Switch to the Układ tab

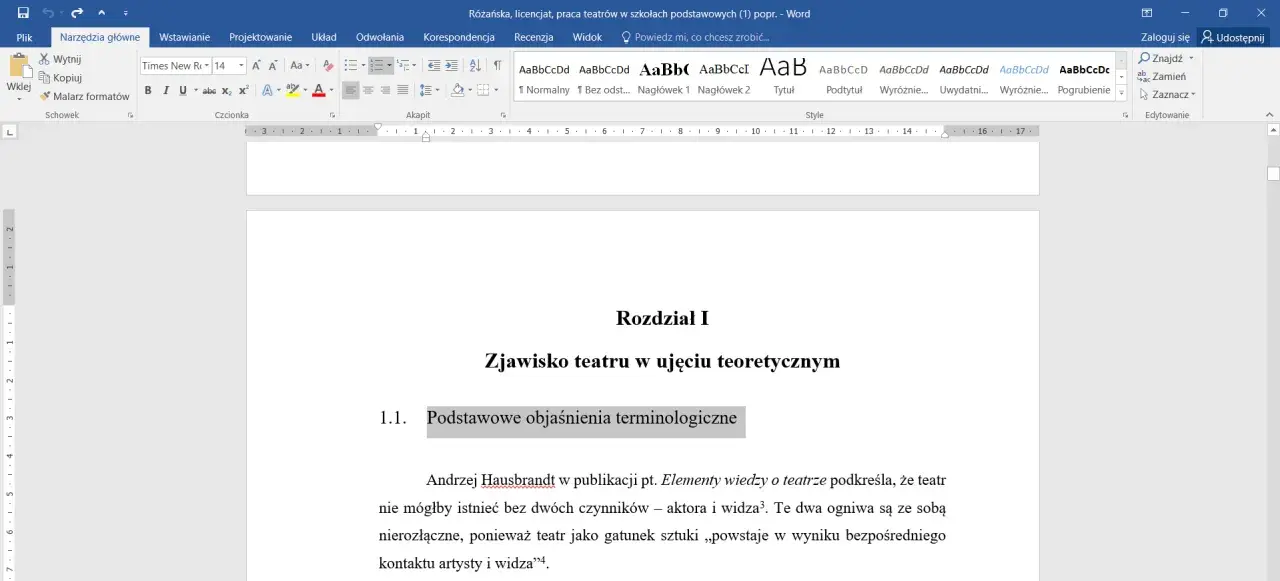pyautogui.click(x=324, y=37)
